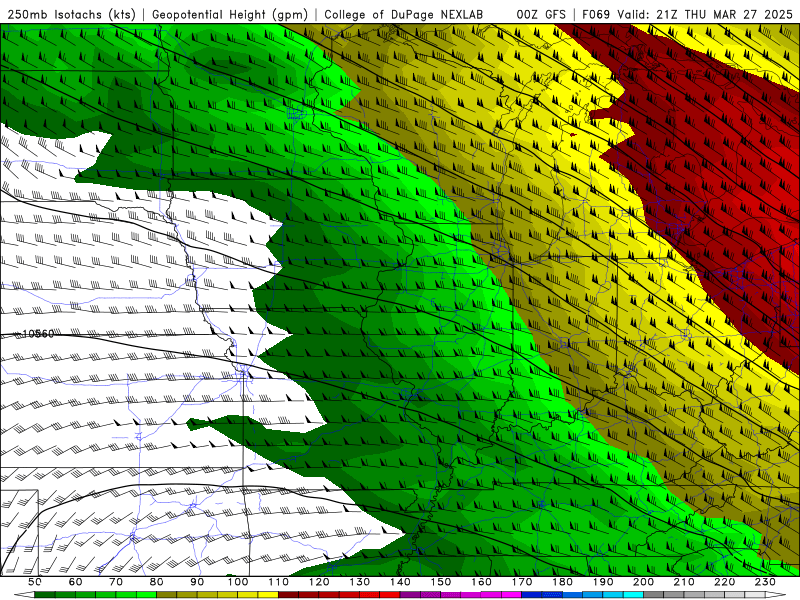Click the '00Z GFS' model run label

click(x=541, y=14)
